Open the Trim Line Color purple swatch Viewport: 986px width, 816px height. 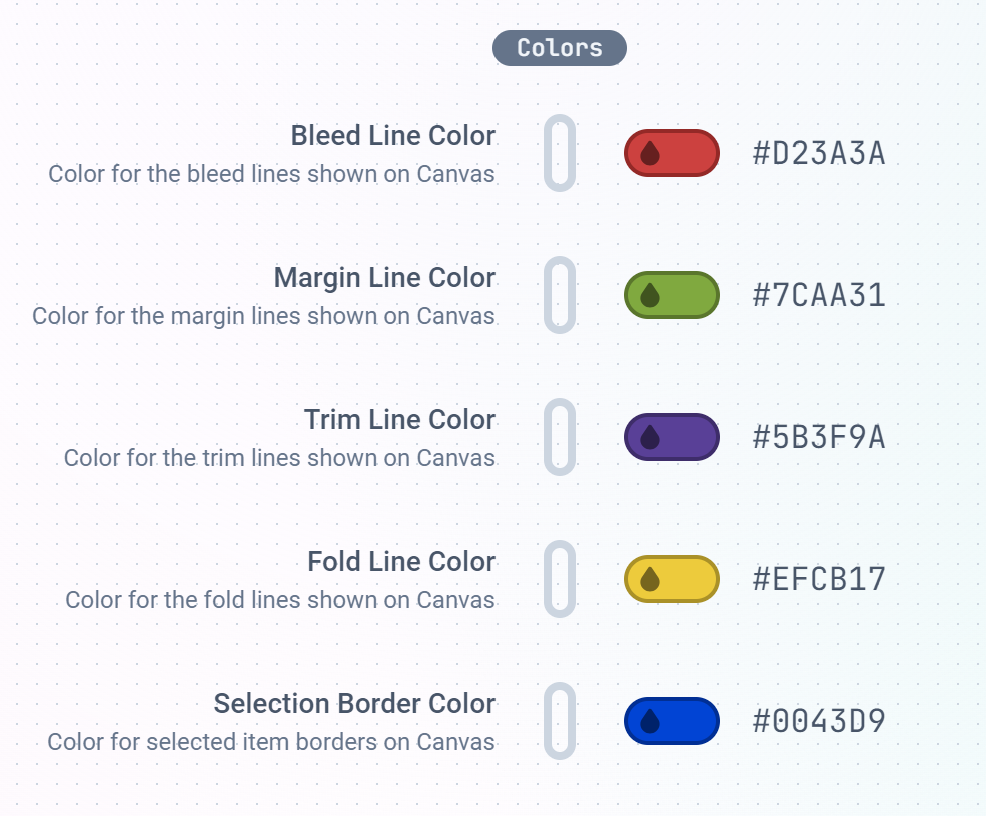(x=672, y=437)
